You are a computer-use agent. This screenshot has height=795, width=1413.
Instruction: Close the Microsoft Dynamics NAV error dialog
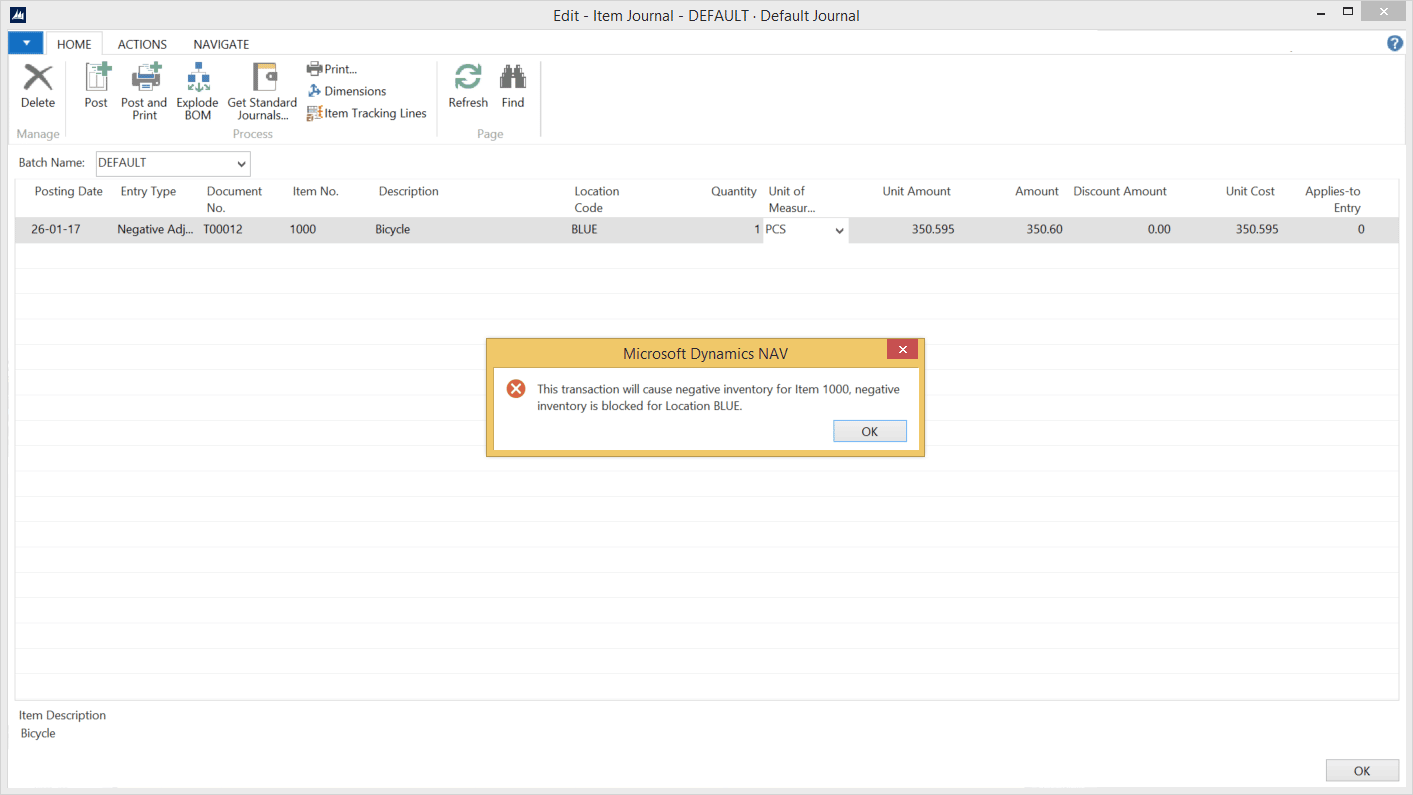pos(902,349)
